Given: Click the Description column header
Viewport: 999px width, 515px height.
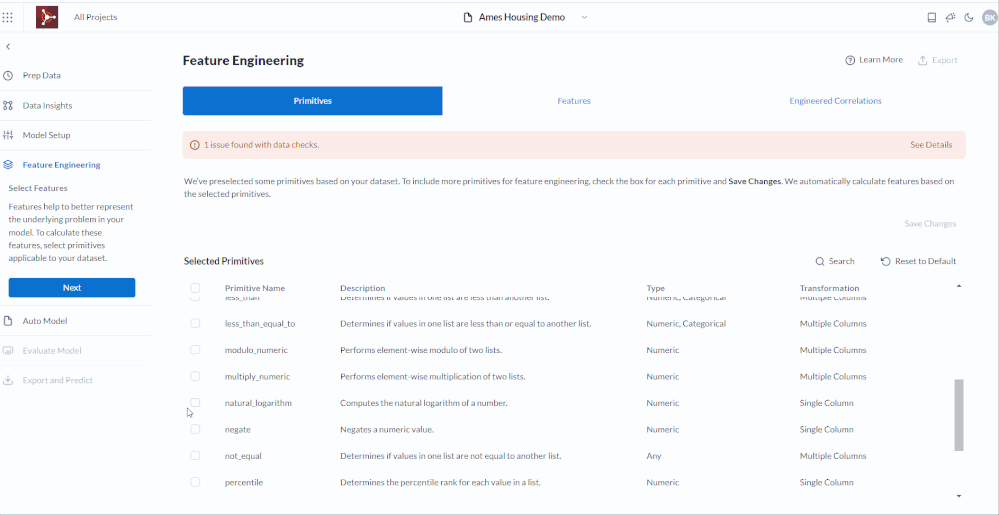Looking at the screenshot, I should [x=363, y=288].
